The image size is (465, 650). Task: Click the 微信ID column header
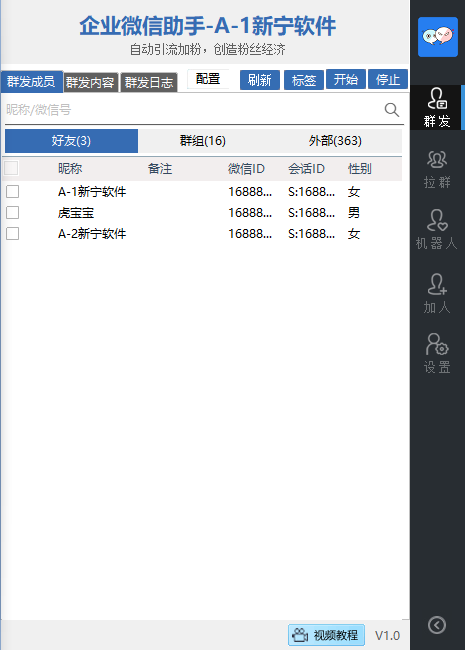pos(246,169)
